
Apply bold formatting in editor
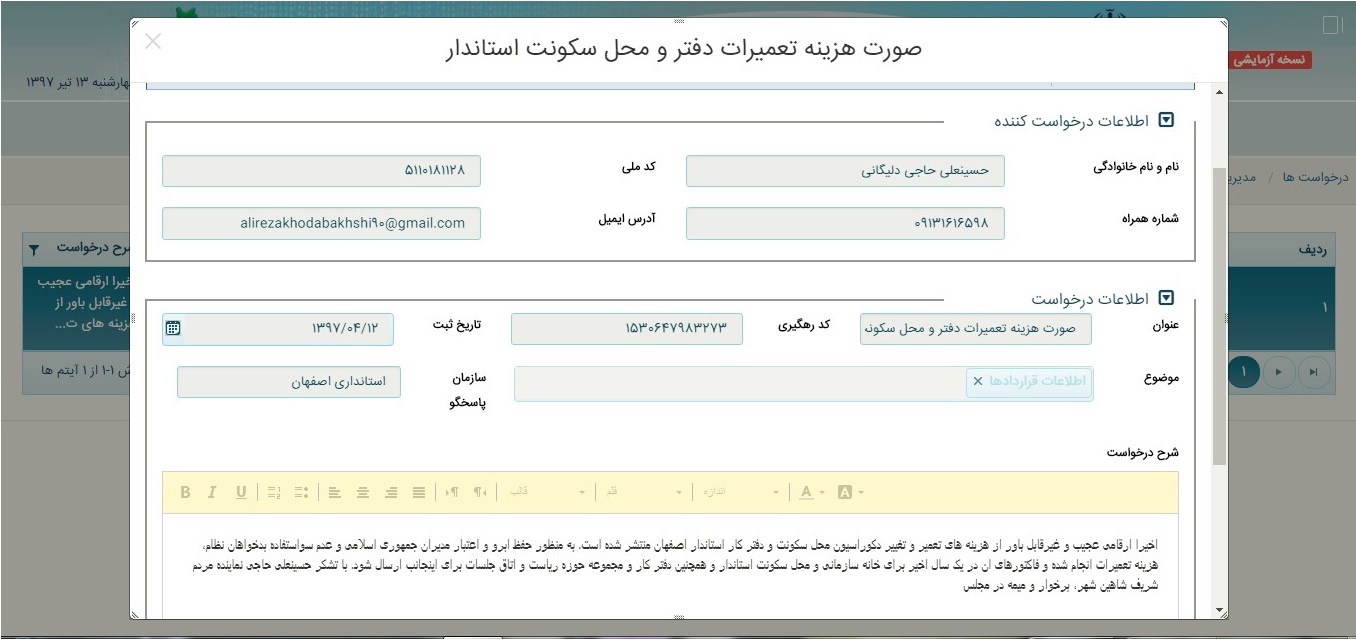pyautogui.click(x=185, y=492)
